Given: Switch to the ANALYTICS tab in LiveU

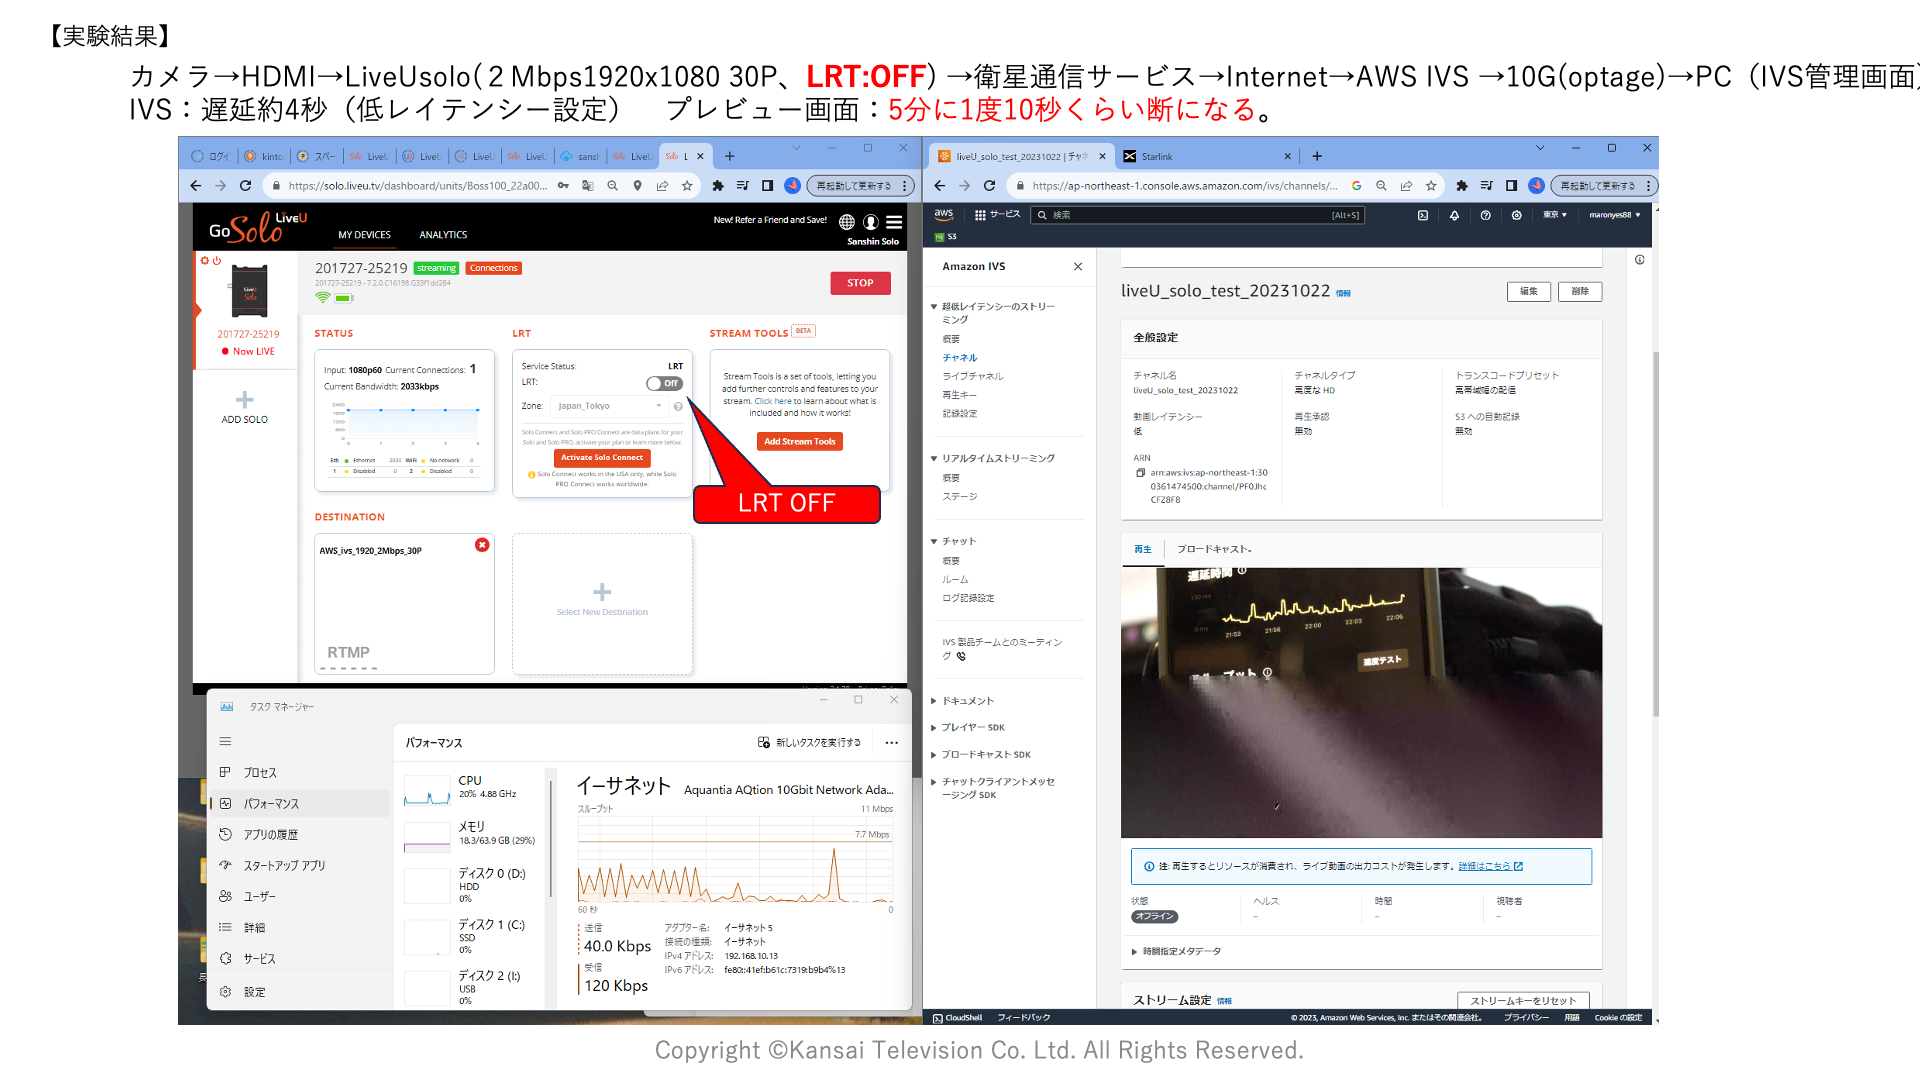Looking at the screenshot, I should (x=443, y=235).
